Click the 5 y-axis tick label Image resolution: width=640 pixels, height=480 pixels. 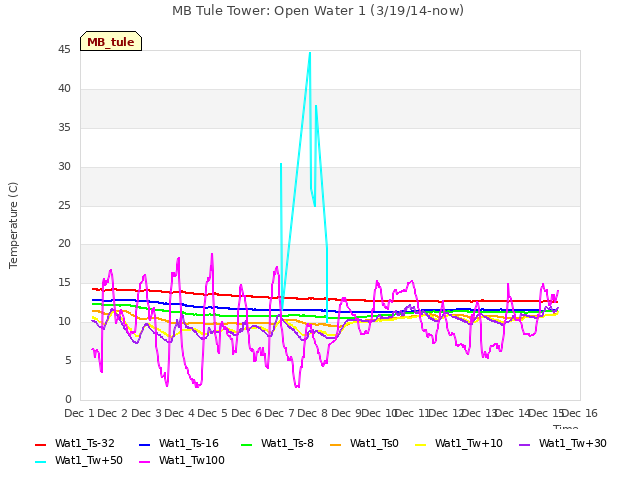(x=68, y=360)
